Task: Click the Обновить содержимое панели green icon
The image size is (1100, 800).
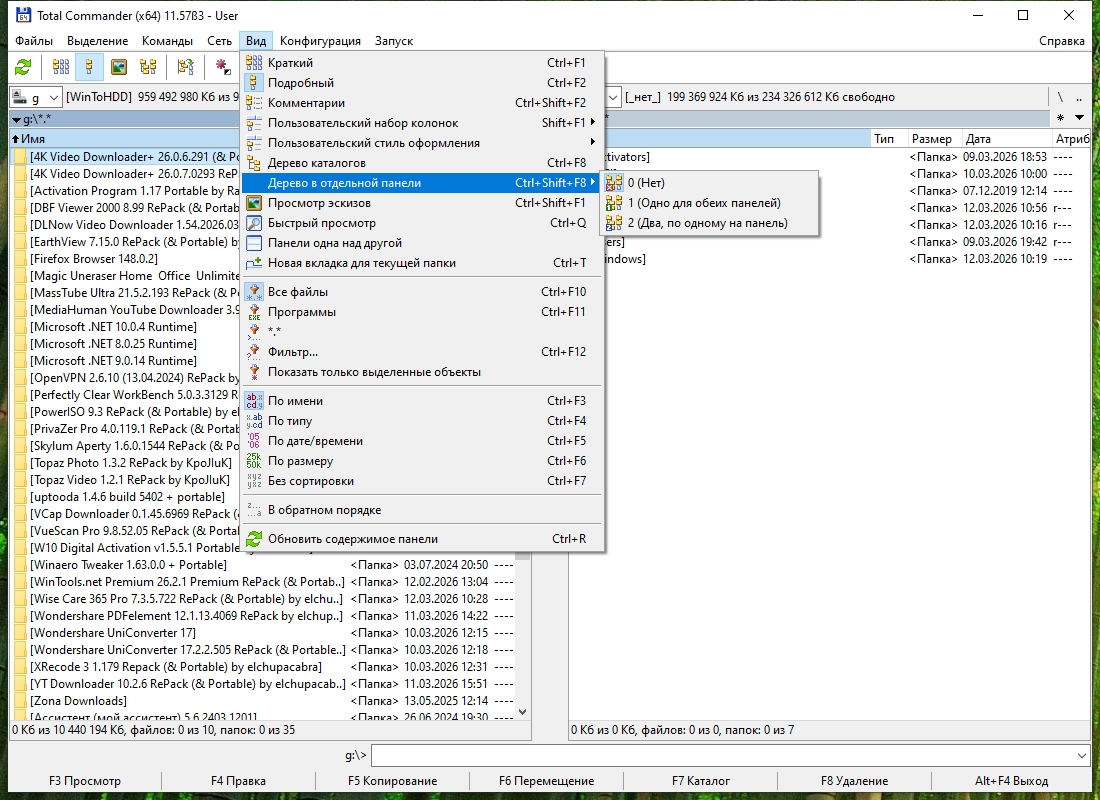Action: coord(254,539)
